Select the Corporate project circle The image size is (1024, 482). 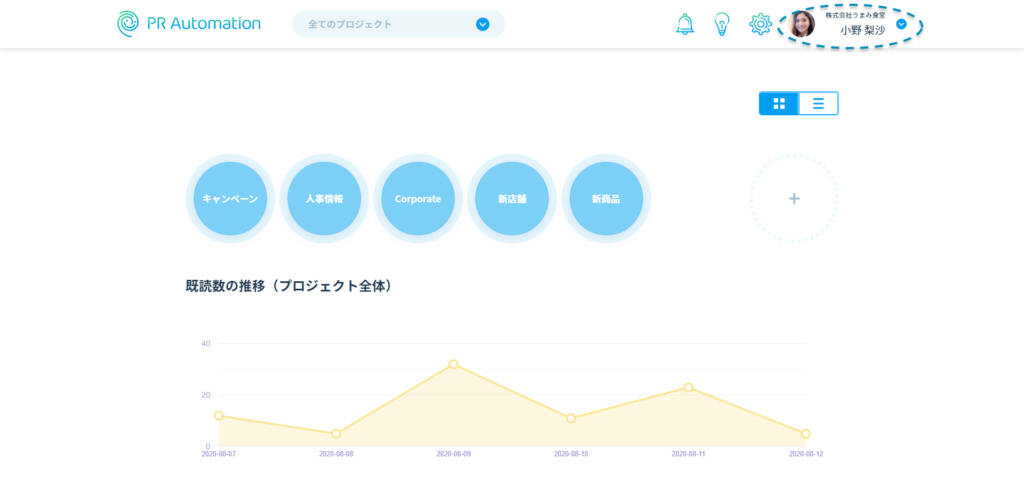click(418, 199)
